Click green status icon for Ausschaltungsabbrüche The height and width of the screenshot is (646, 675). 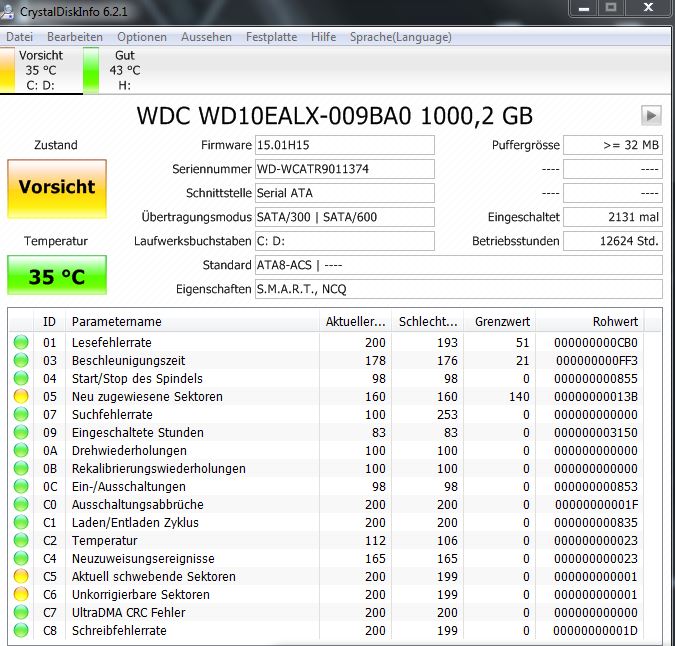coord(21,504)
